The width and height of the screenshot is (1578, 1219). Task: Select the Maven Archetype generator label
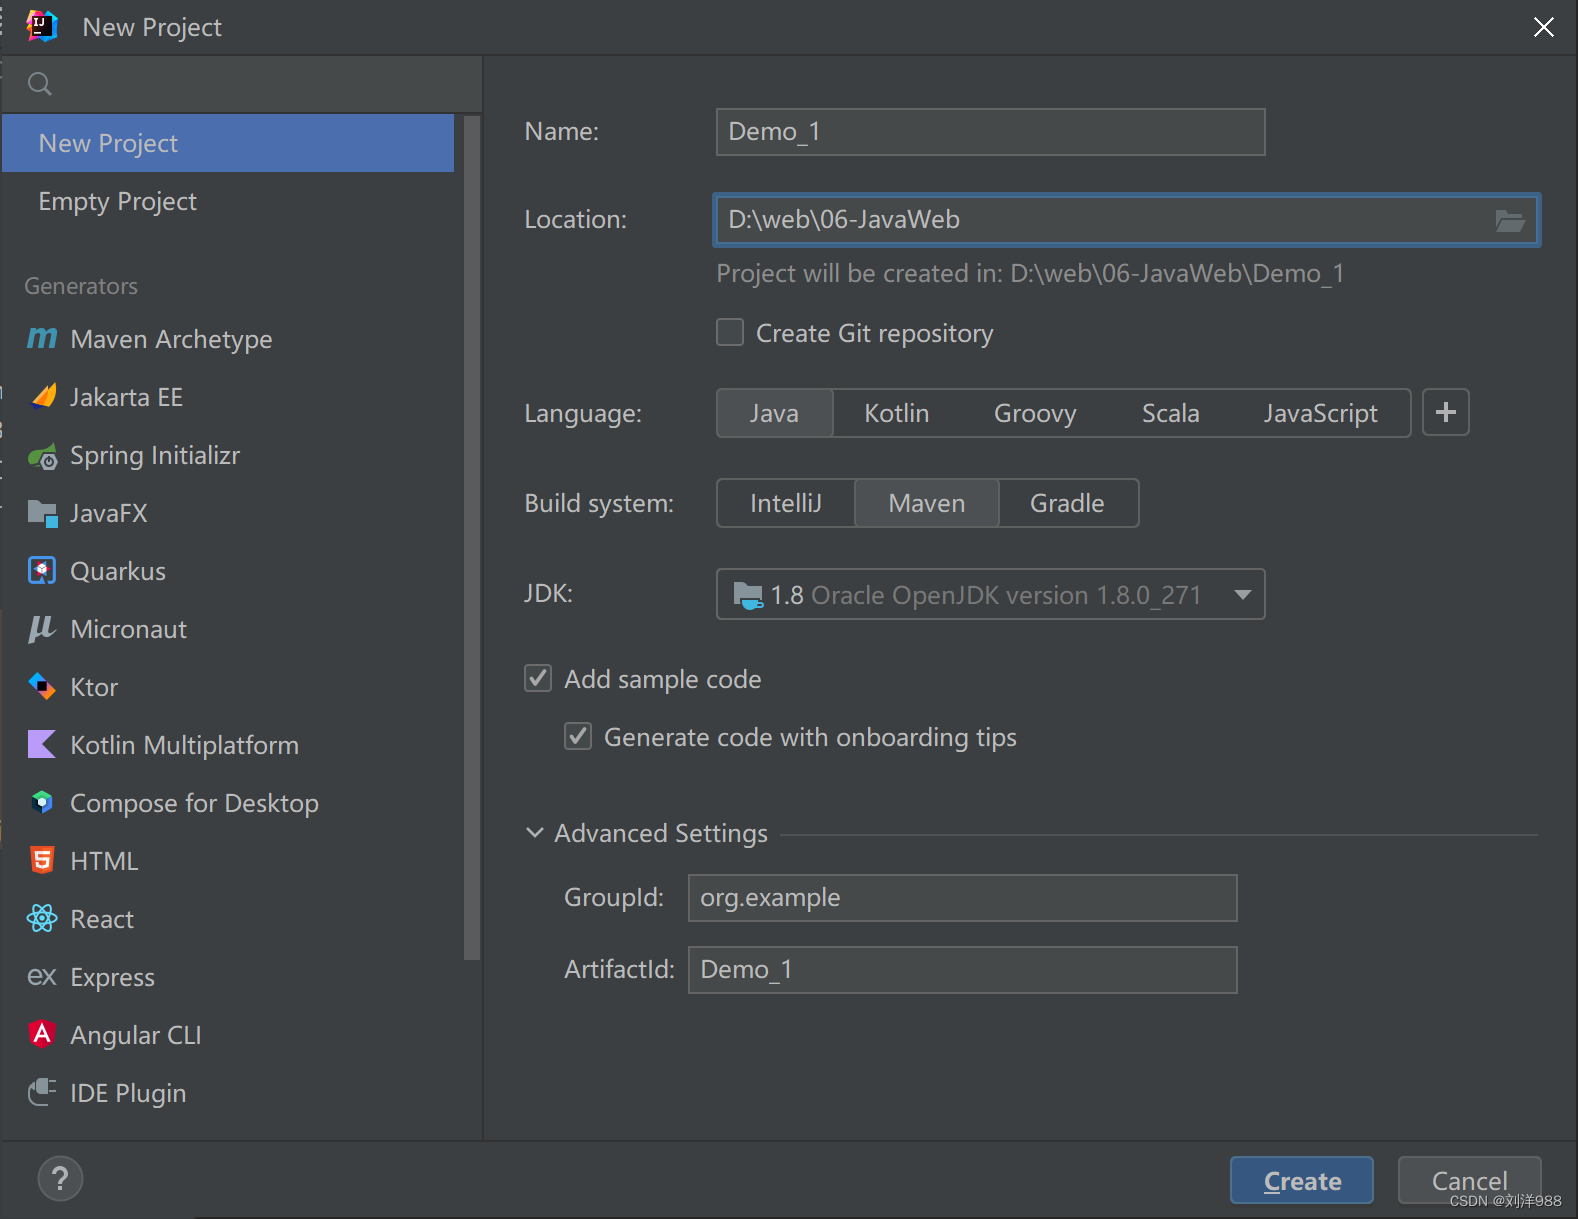coord(171,340)
